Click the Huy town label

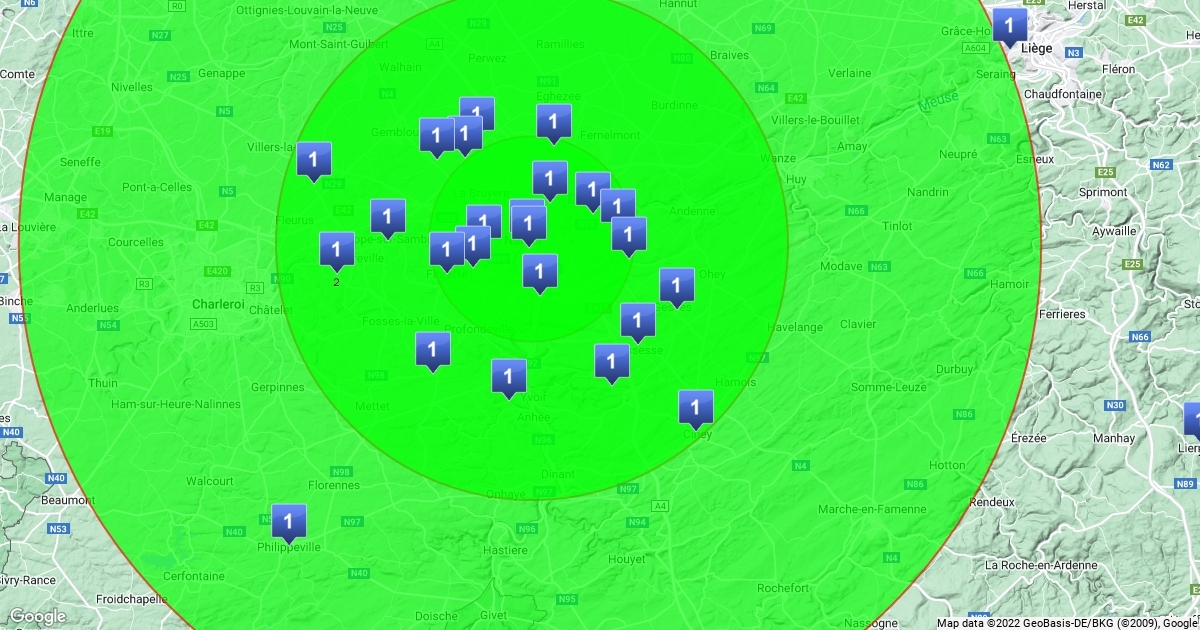pos(797,179)
